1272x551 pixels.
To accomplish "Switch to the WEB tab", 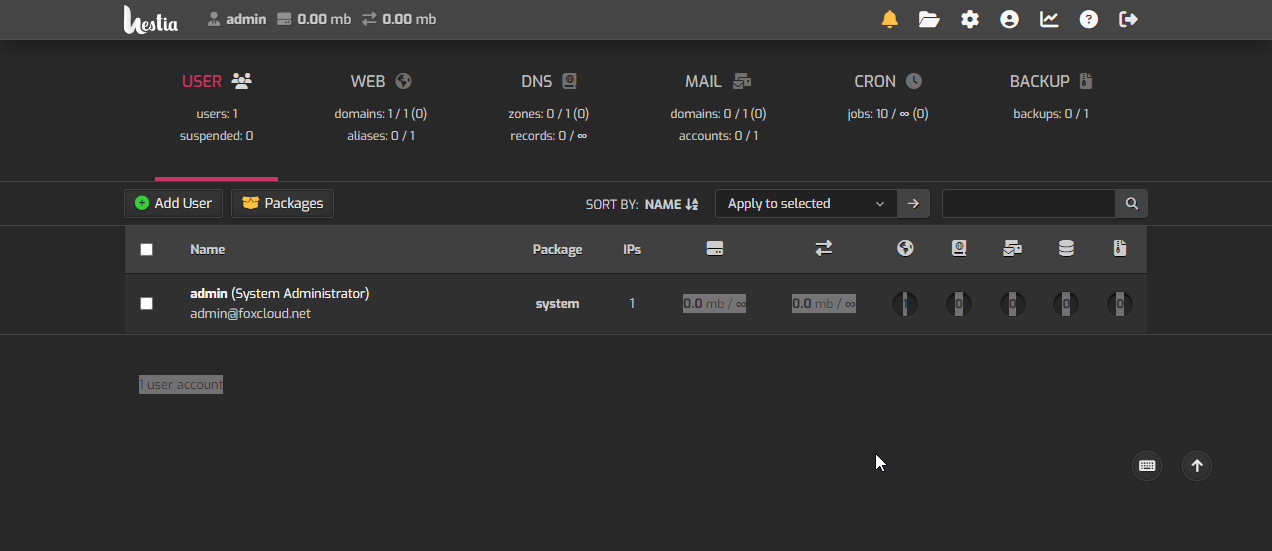I will (x=380, y=82).
